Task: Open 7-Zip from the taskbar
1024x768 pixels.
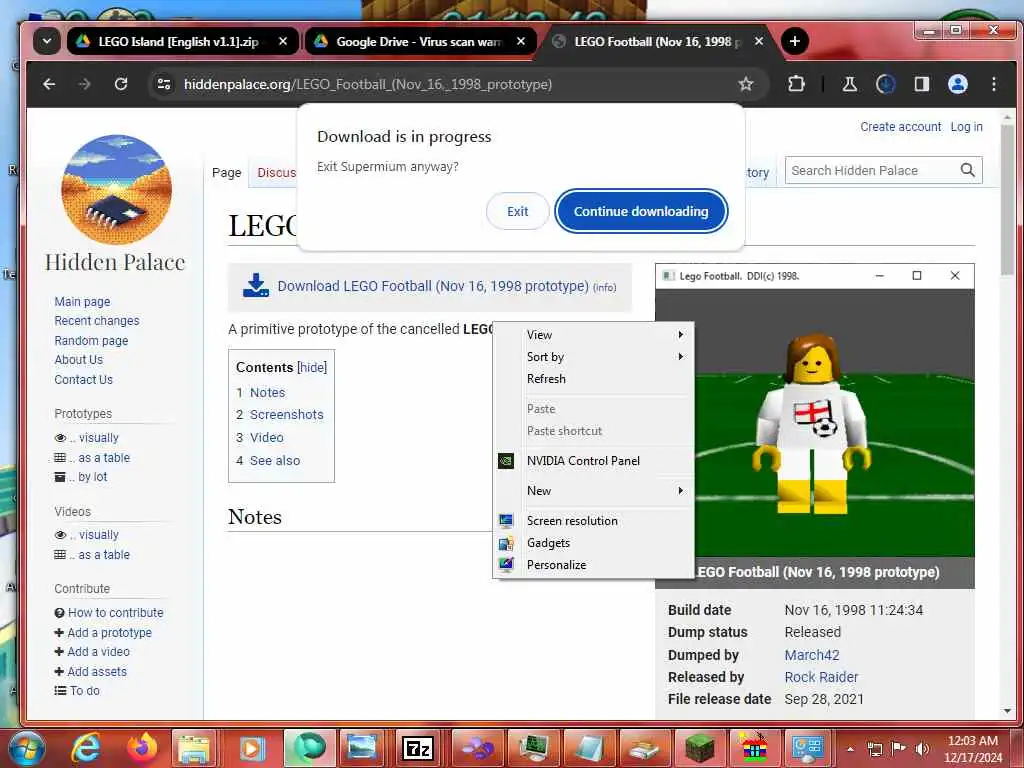Action: (x=417, y=748)
